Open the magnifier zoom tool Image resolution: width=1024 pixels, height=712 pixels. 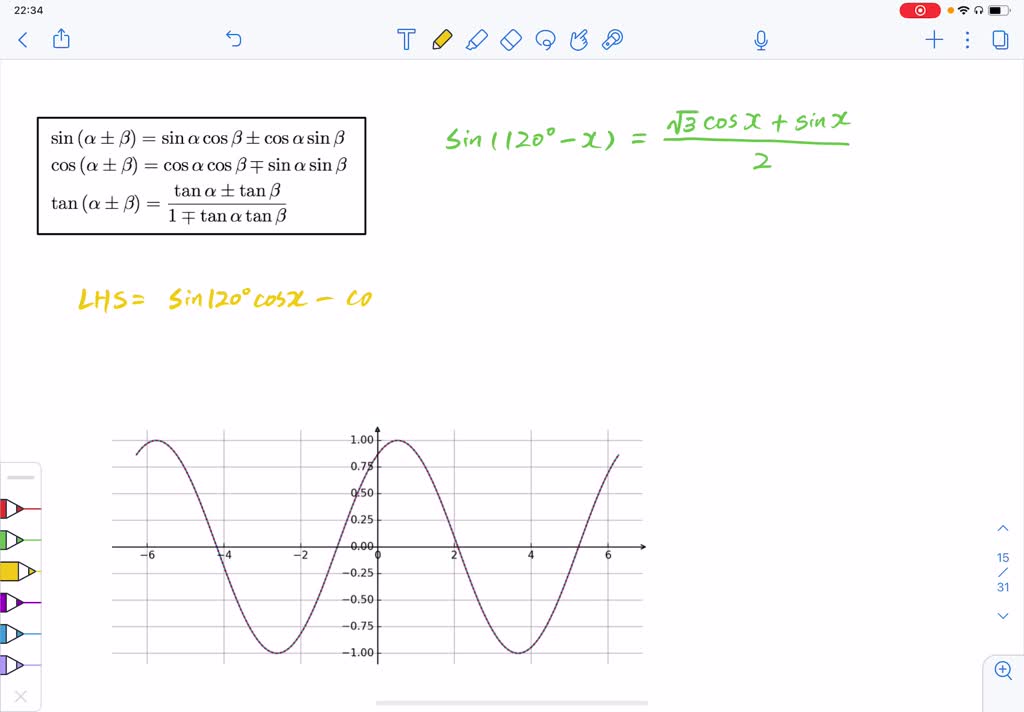(x=1003, y=671)
